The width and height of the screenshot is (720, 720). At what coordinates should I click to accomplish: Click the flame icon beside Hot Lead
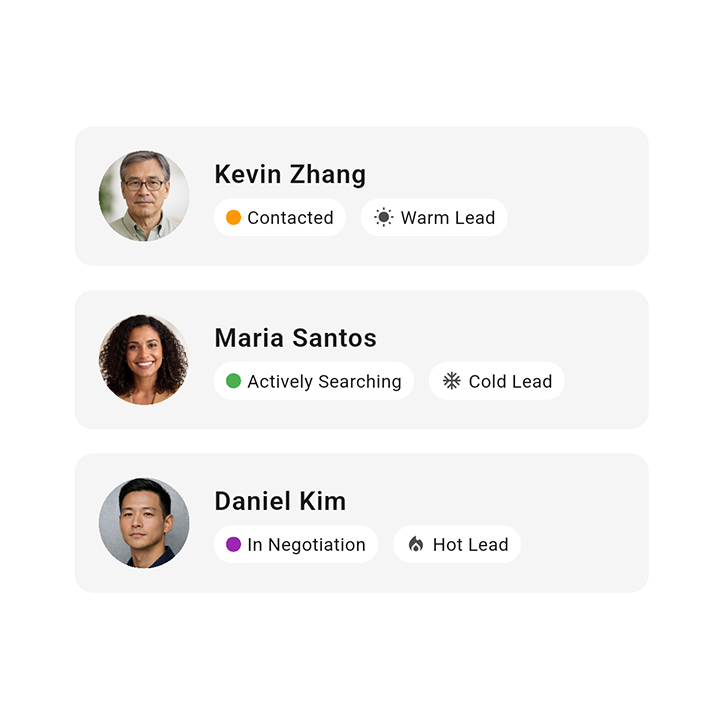pos(416,545)
